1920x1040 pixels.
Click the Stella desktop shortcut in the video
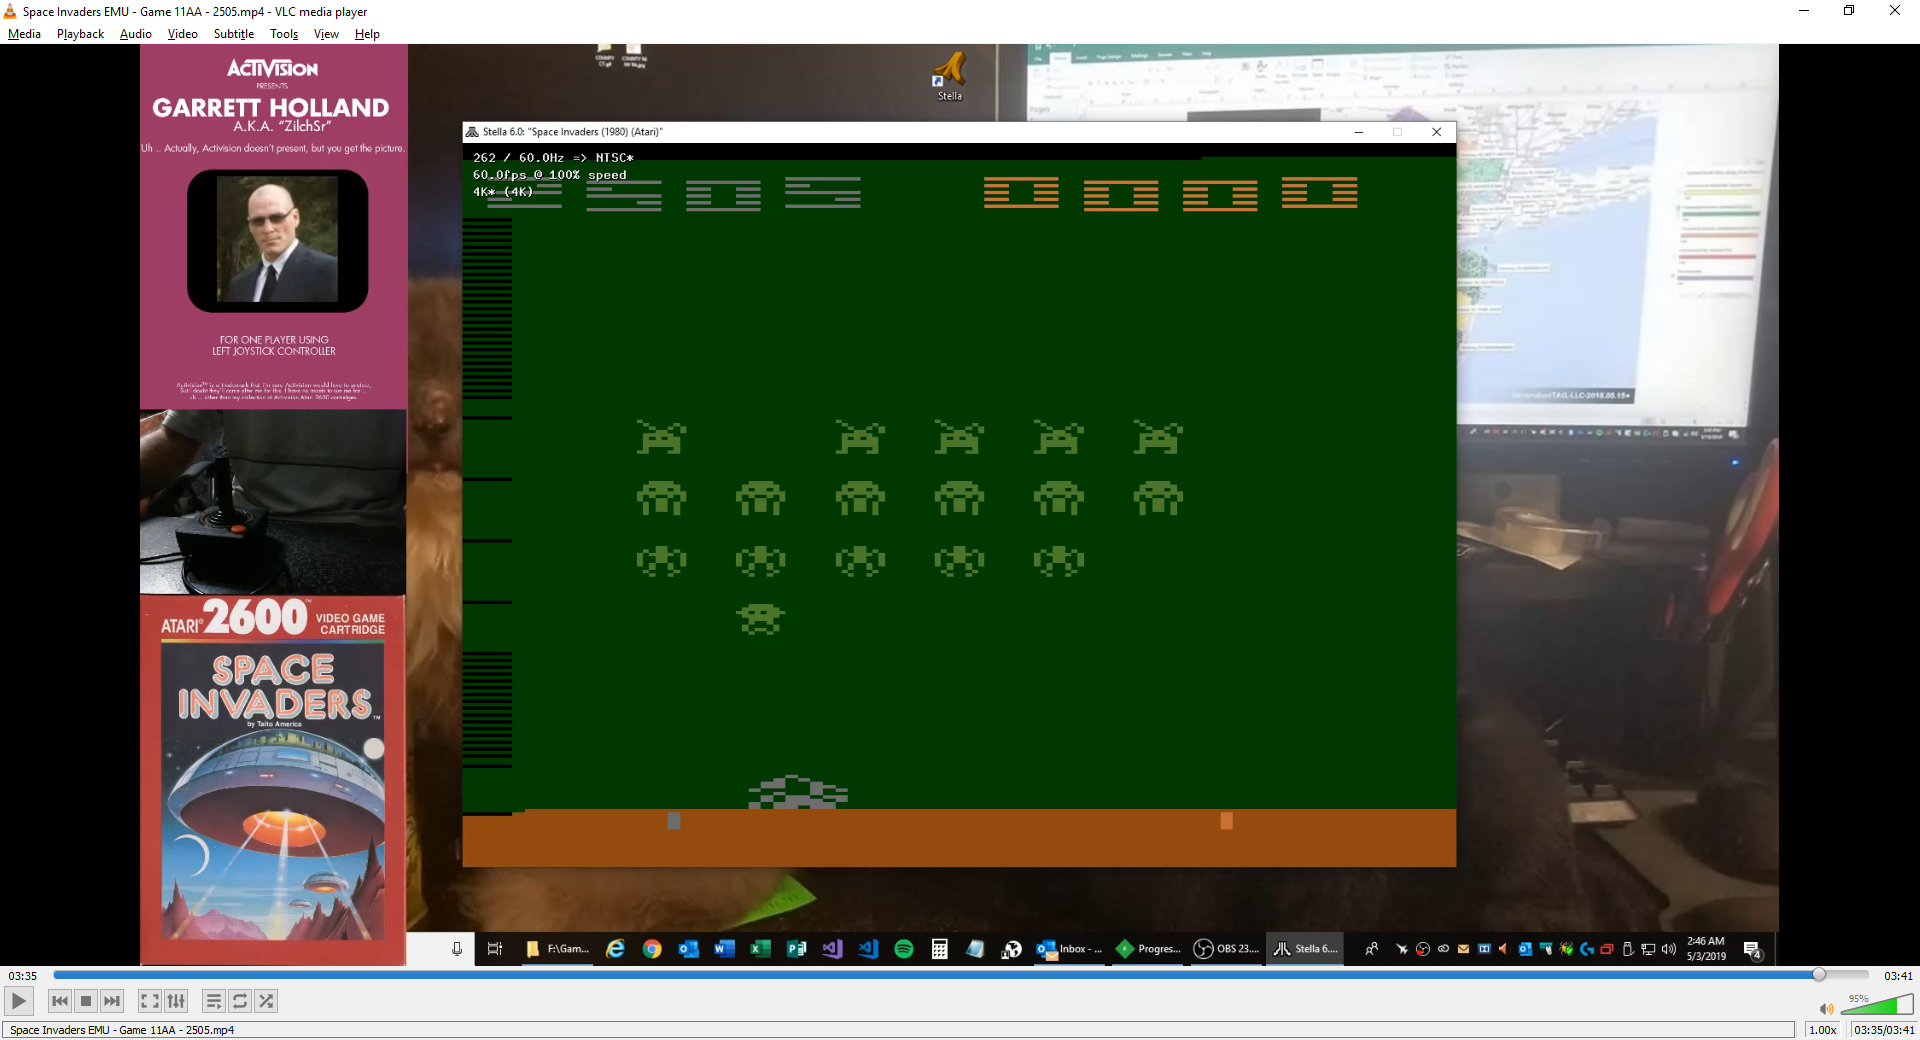[x=949, y=76]
